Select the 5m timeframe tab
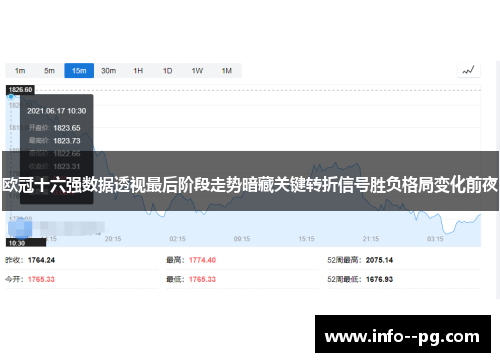This screenshot has width=500, height=362. coord(49,71)
